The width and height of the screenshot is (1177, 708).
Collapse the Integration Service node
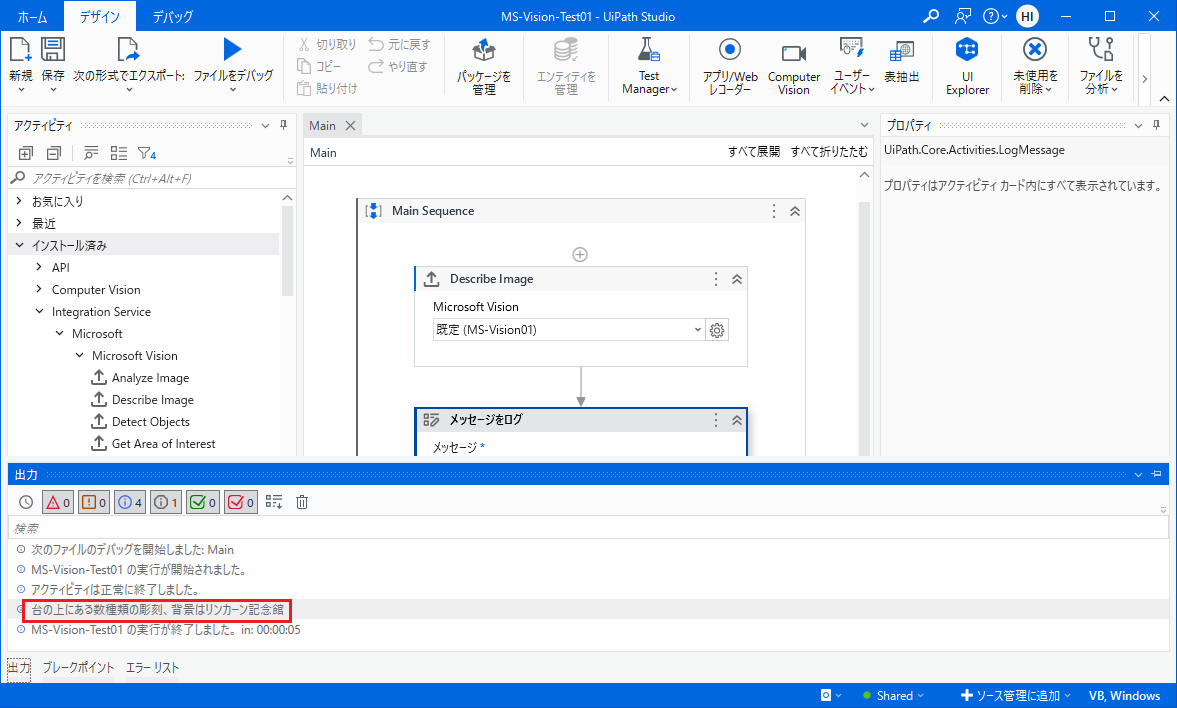[x=39, y=311]
